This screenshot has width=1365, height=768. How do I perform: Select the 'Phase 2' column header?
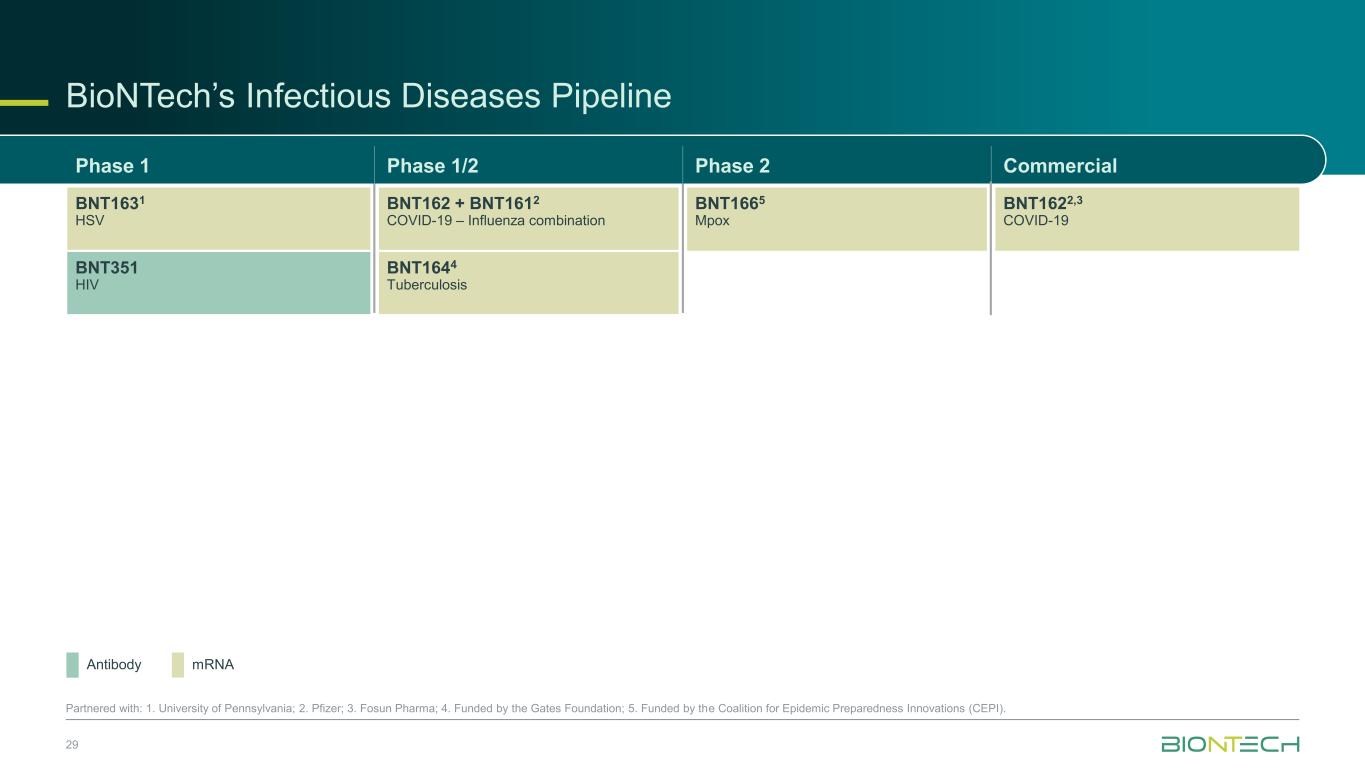[x=732, y=166]
